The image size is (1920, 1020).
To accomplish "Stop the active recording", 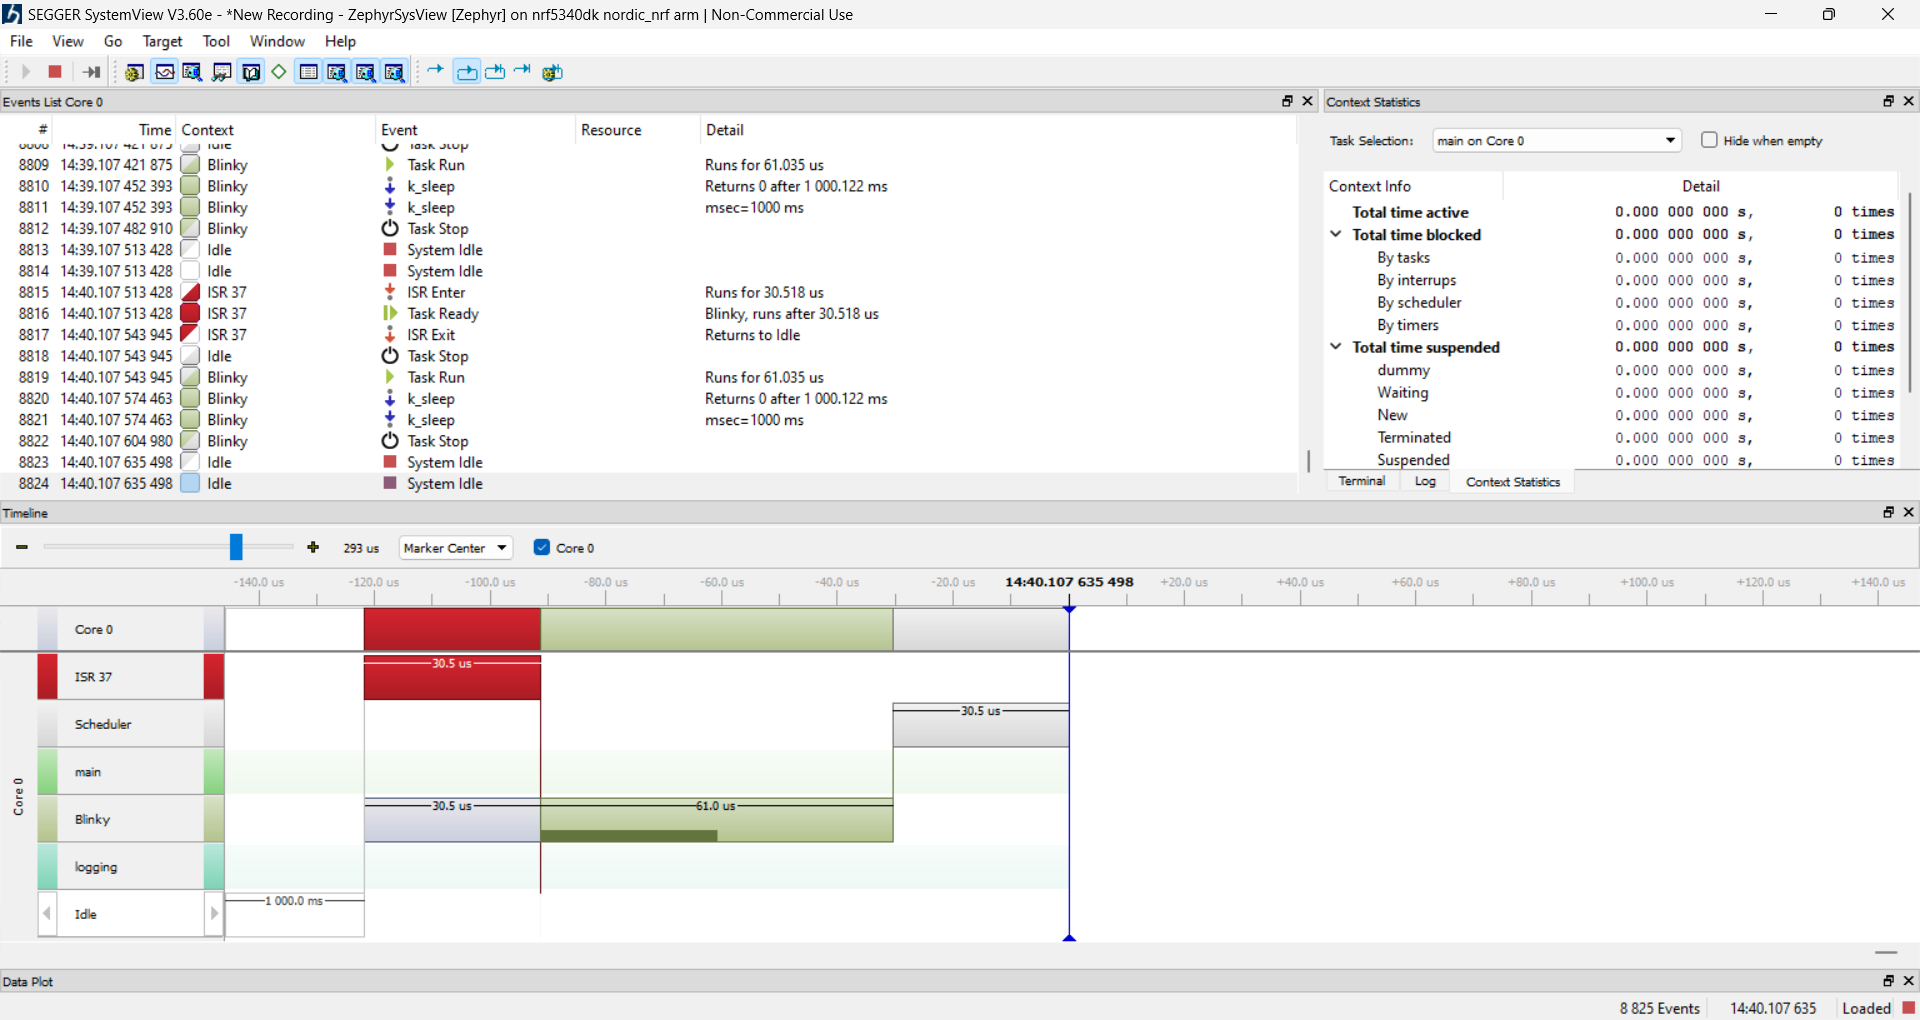I will click(55, 71).
